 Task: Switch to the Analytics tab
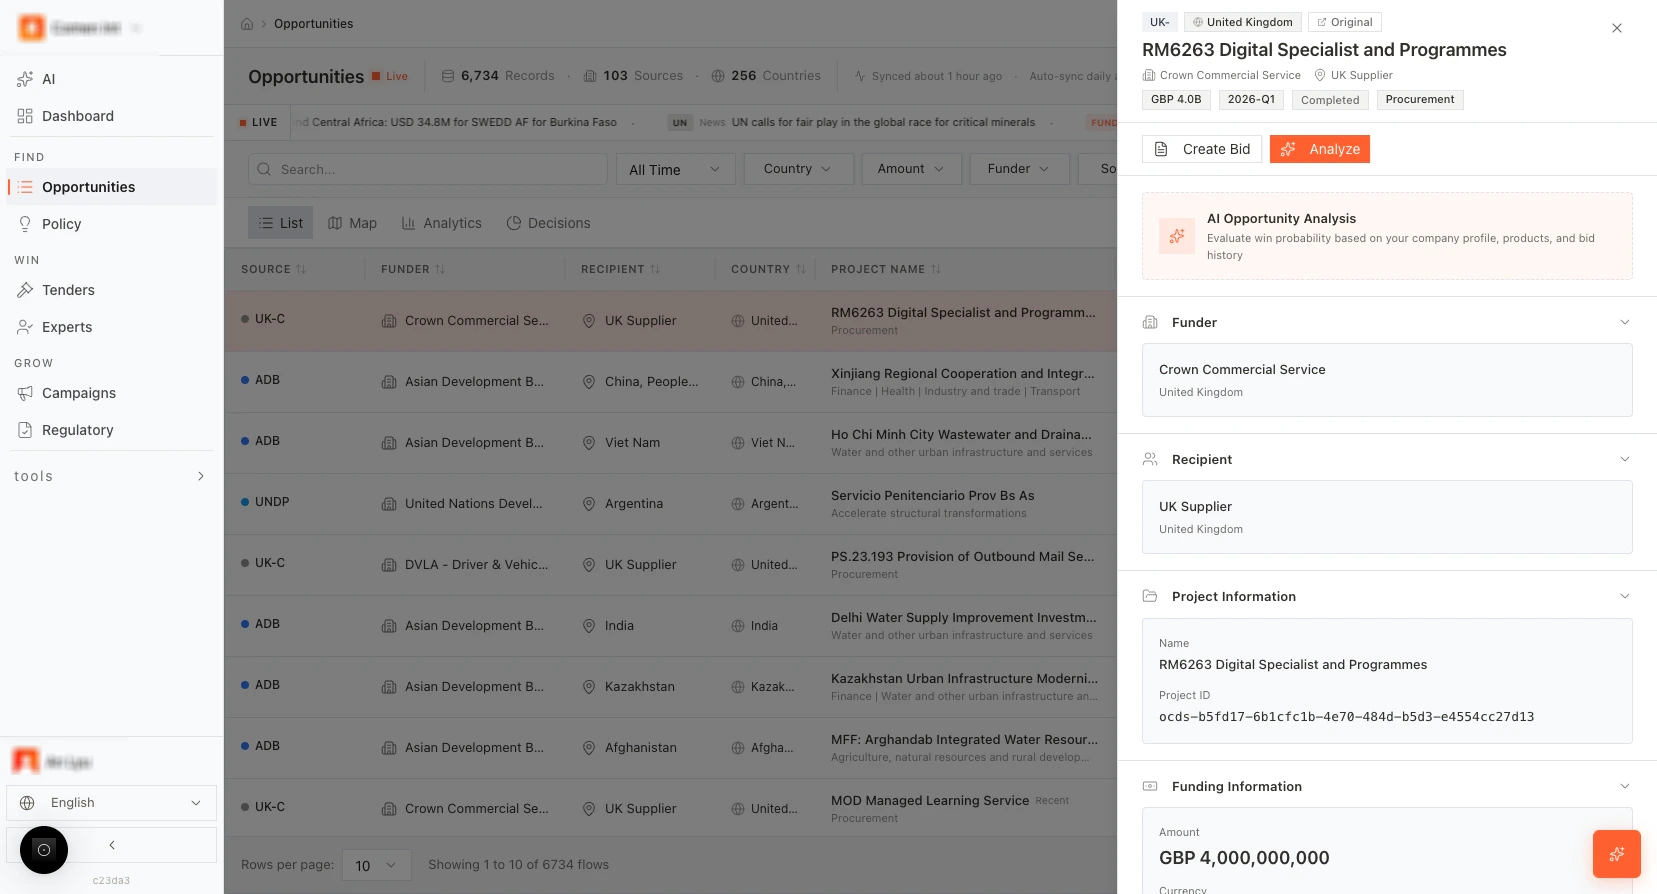click(x=442, y=223)
